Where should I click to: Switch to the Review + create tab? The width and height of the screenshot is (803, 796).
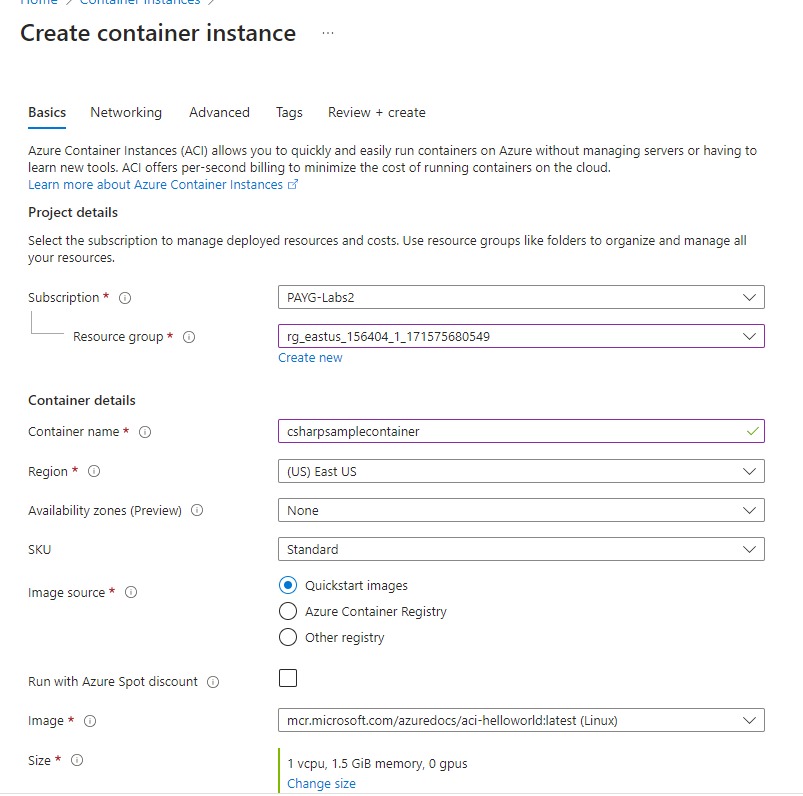pos(376,112)
